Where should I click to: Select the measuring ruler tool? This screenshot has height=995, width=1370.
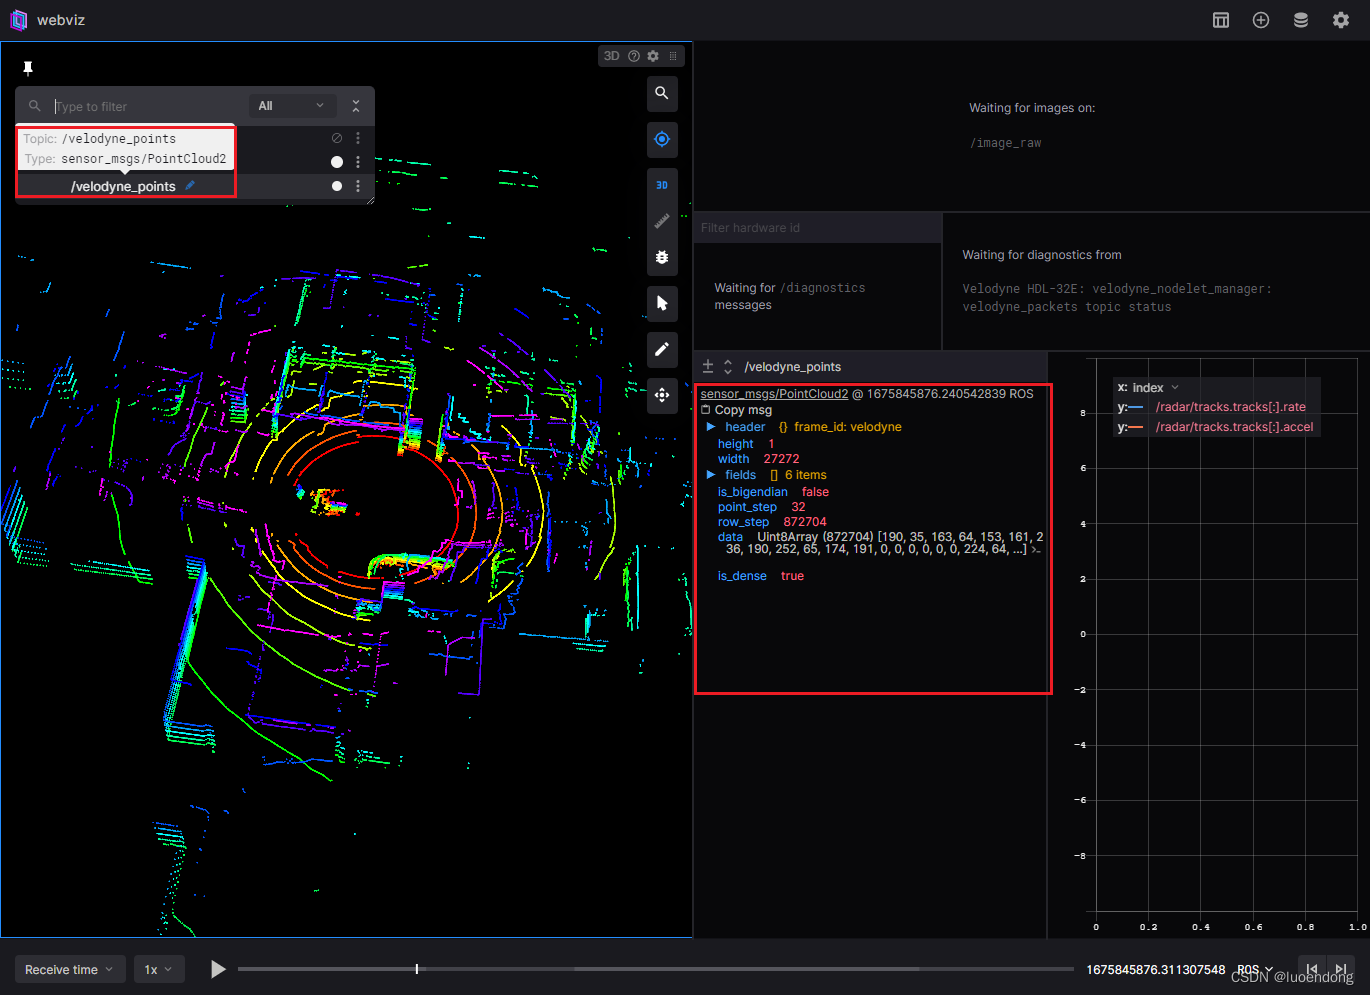pos(662,221)
